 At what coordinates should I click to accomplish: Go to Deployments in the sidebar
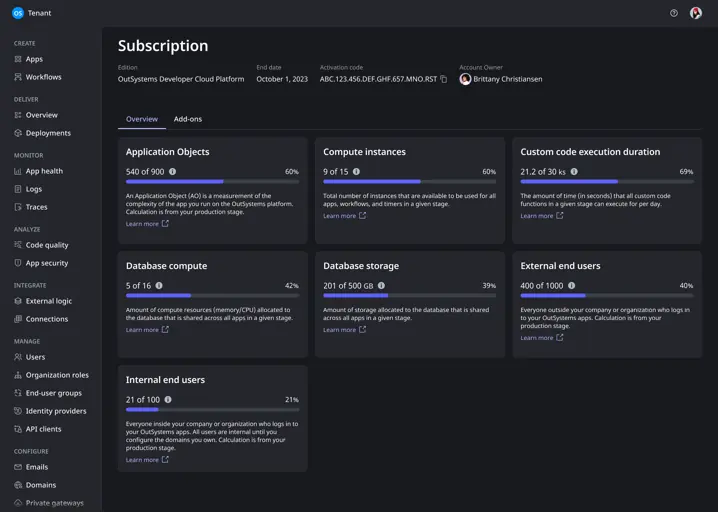click(48, 133)
